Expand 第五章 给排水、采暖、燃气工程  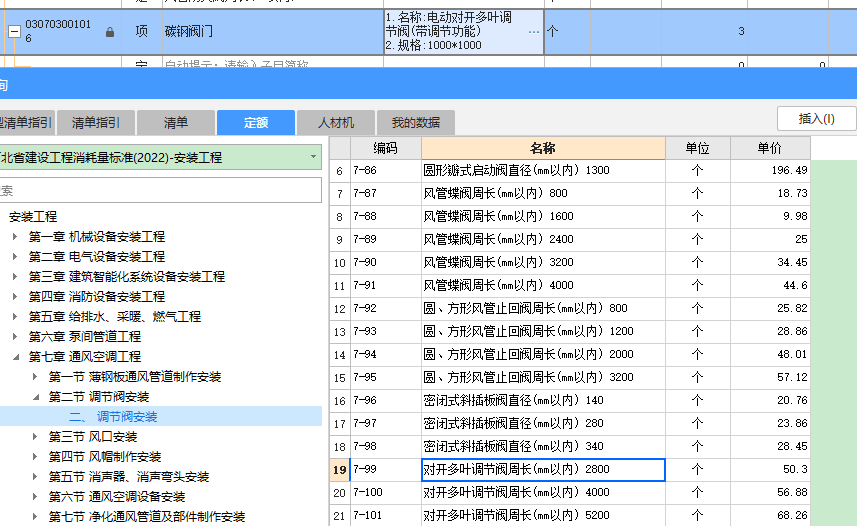click(x=15, y=317)
